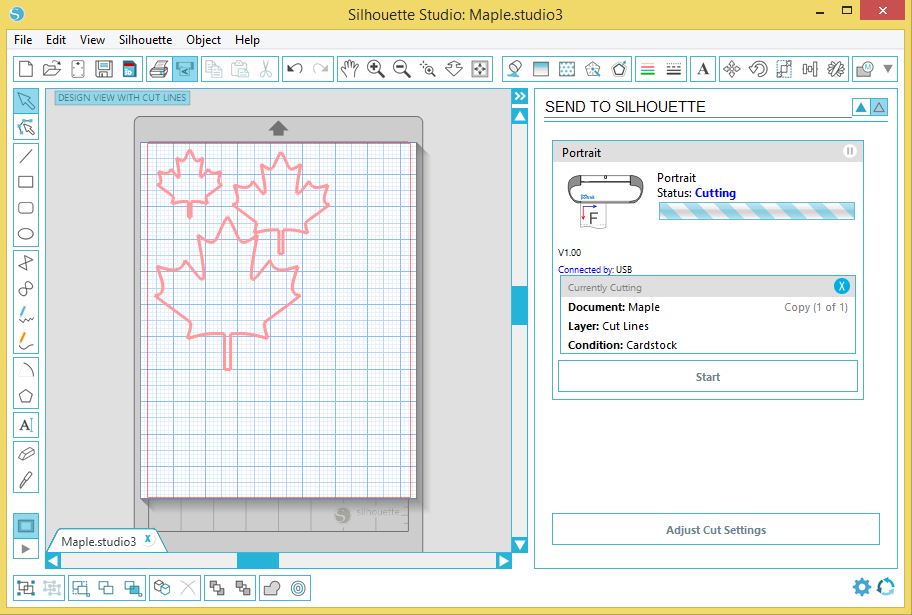Image resolution: width=912 pixels, height=615 pixels.
Task: Click the Offset concentric circles icon
Action: coord(298,588)
